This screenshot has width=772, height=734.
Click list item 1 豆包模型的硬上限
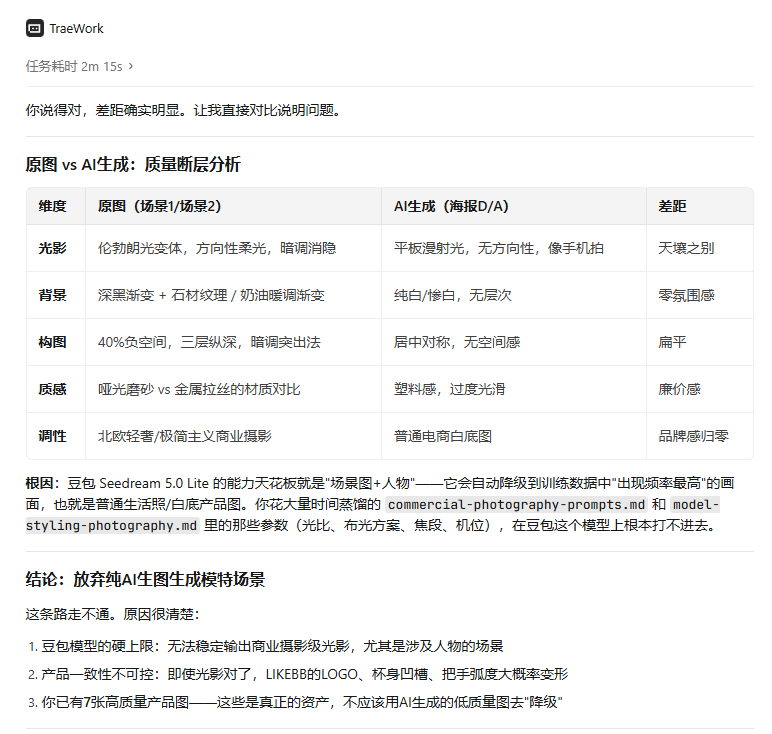click(272, 646)
